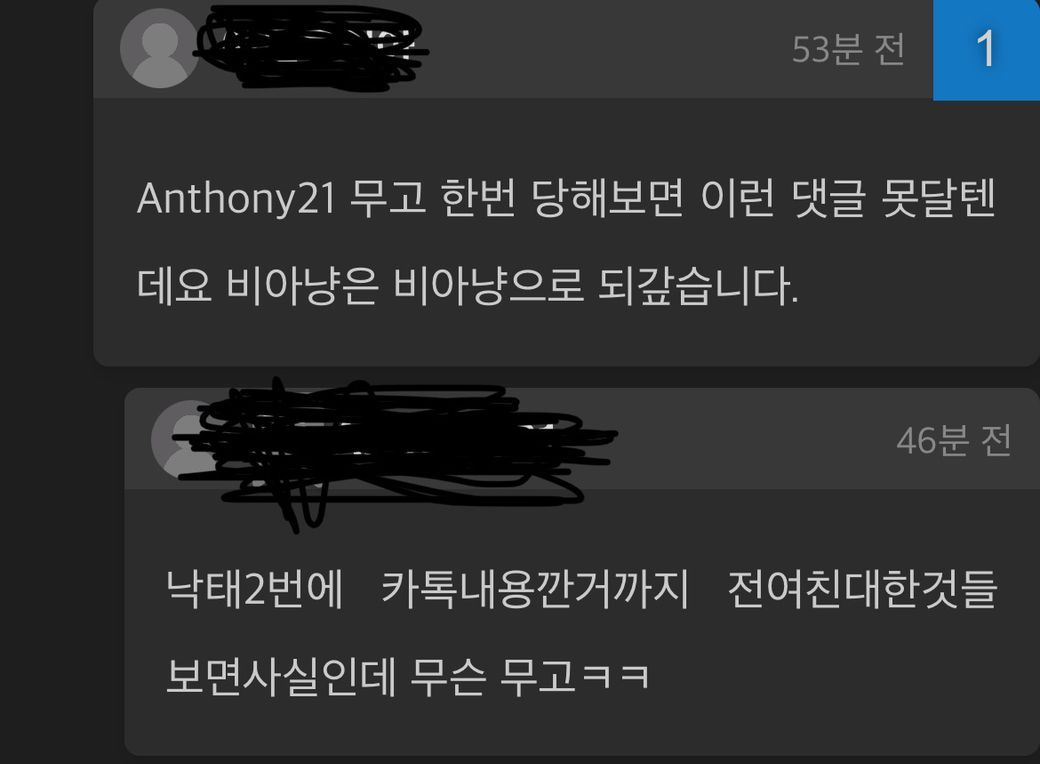Click the blue vote count badge showing 1
1040x764 pixels.
click(x=986, y=50)
